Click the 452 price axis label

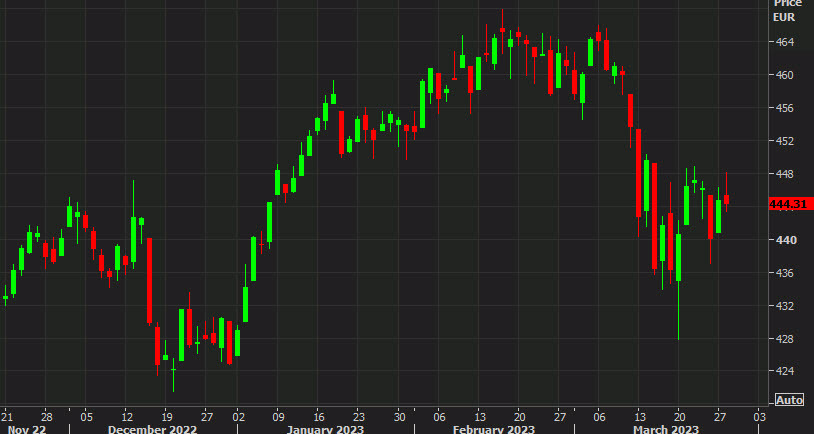(x=783, y=141)
